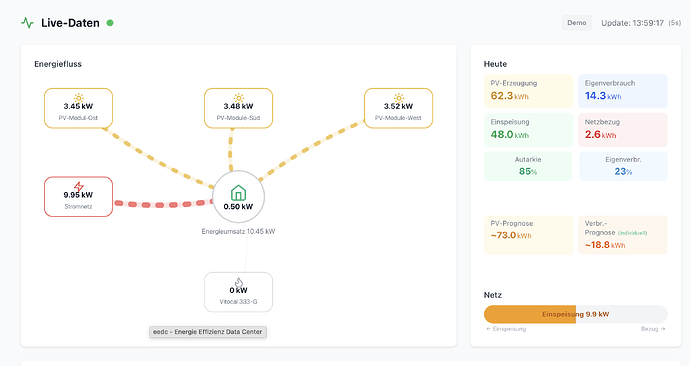Click the green house icon
Image resolution: width=690 pixels, height=366 pixels.
coord(238,193)
